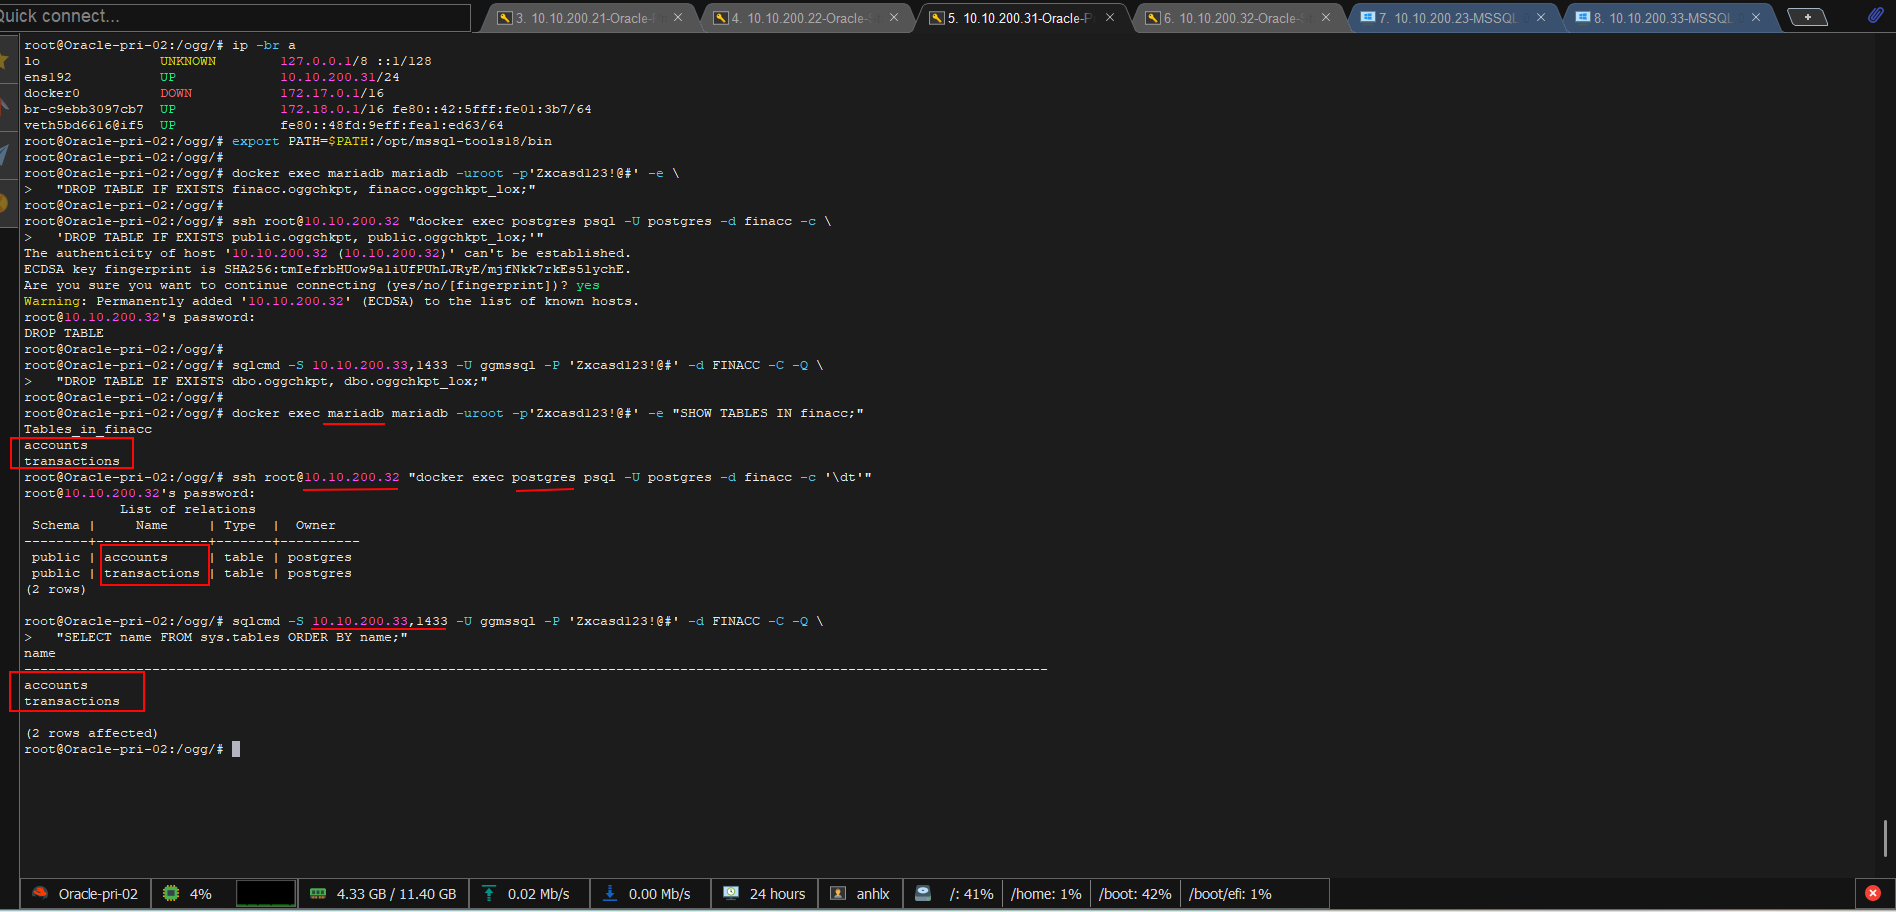Click the user icon beside anhlx
The width and height of the screenshot is (1896, 912).
point(838,893)
